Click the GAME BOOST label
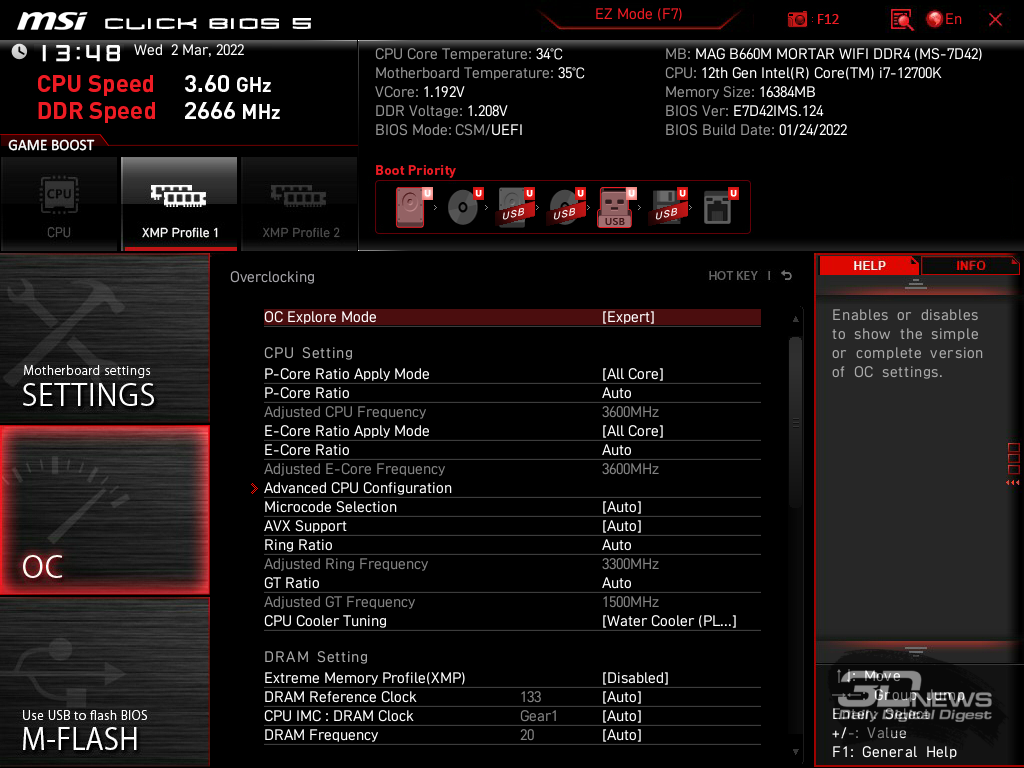1024x768 pixels. tap(51, 145)
